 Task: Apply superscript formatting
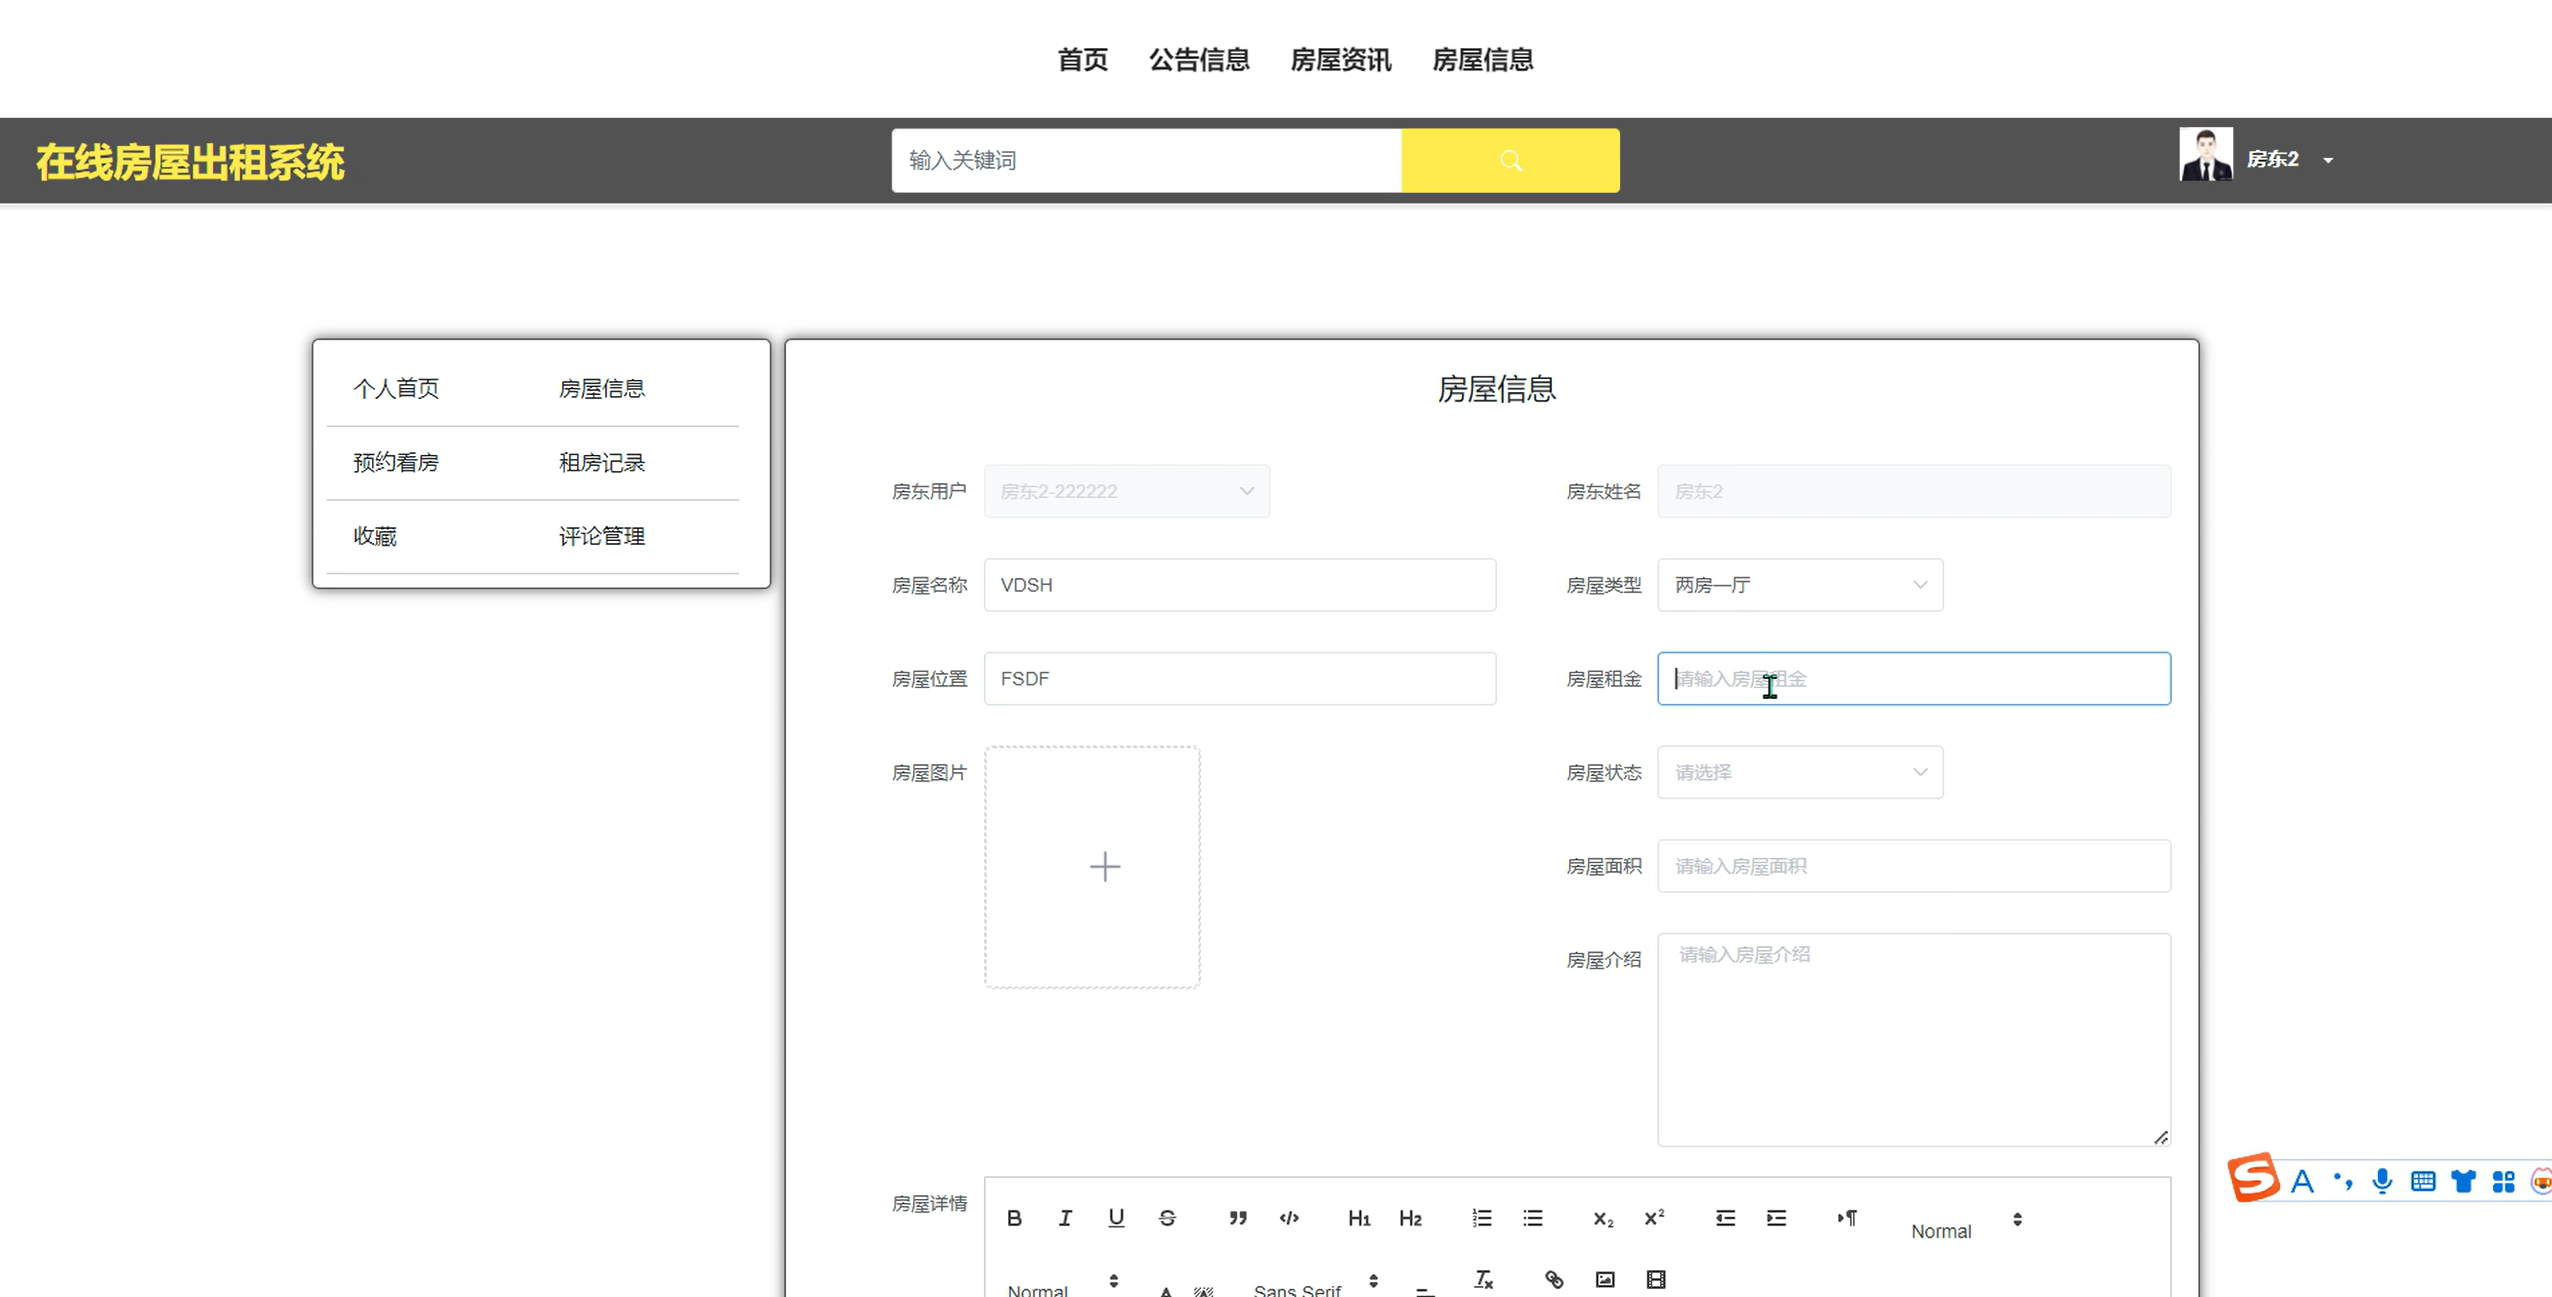point(1654,1218)
